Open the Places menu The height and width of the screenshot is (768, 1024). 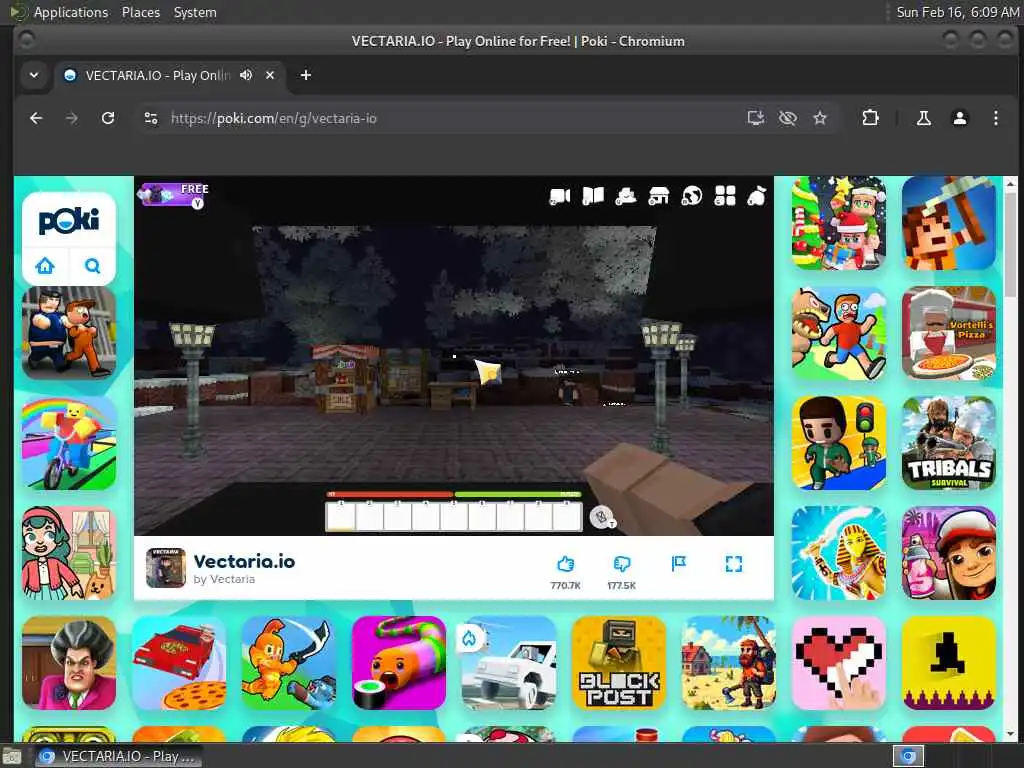tap(140, 12)
